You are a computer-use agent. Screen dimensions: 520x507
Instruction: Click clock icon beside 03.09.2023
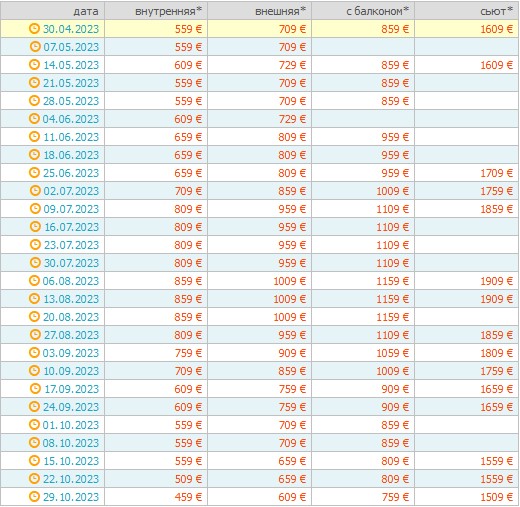[34, 353]
